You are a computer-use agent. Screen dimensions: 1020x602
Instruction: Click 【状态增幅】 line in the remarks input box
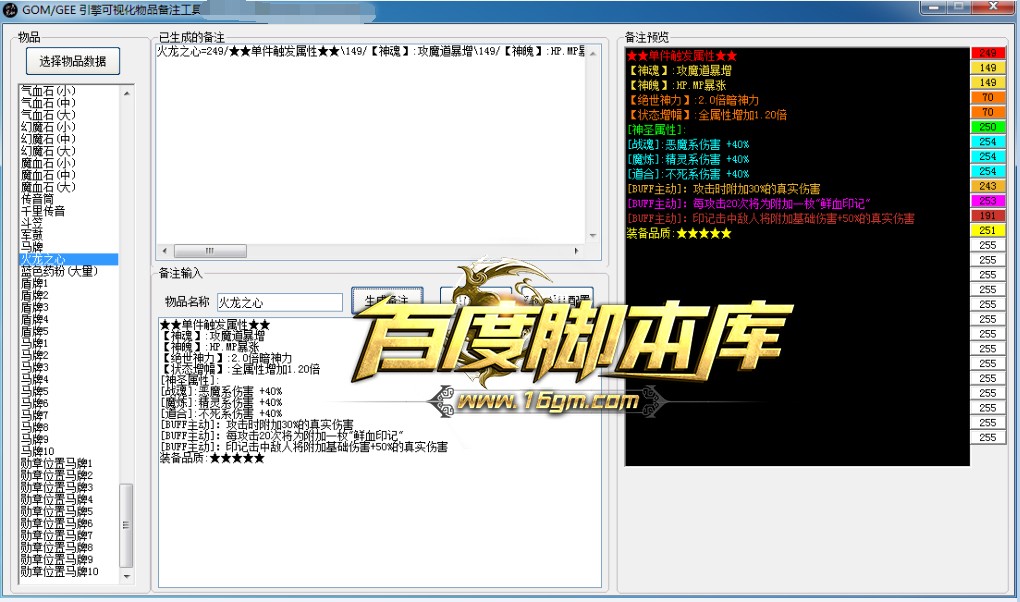(240, 369)
